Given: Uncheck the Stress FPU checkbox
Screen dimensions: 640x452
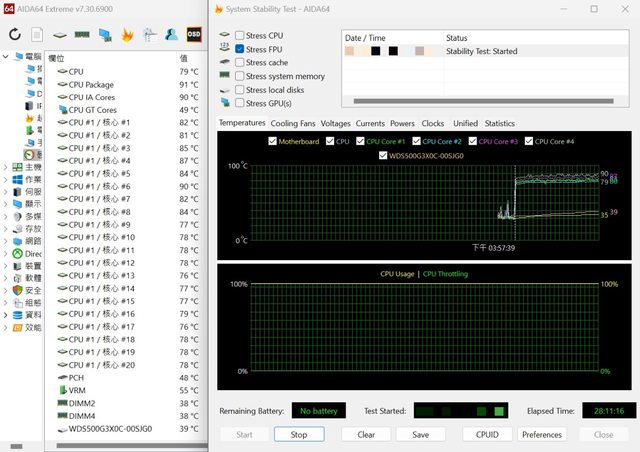Looking at the screenshot, I should click(x=238, y=49).
